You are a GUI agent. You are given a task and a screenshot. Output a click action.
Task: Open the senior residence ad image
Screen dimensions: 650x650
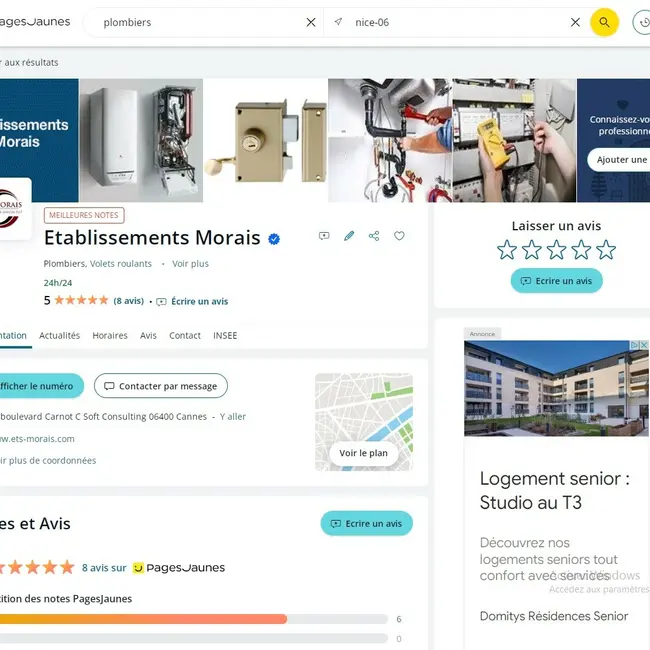tap(556, 388)
